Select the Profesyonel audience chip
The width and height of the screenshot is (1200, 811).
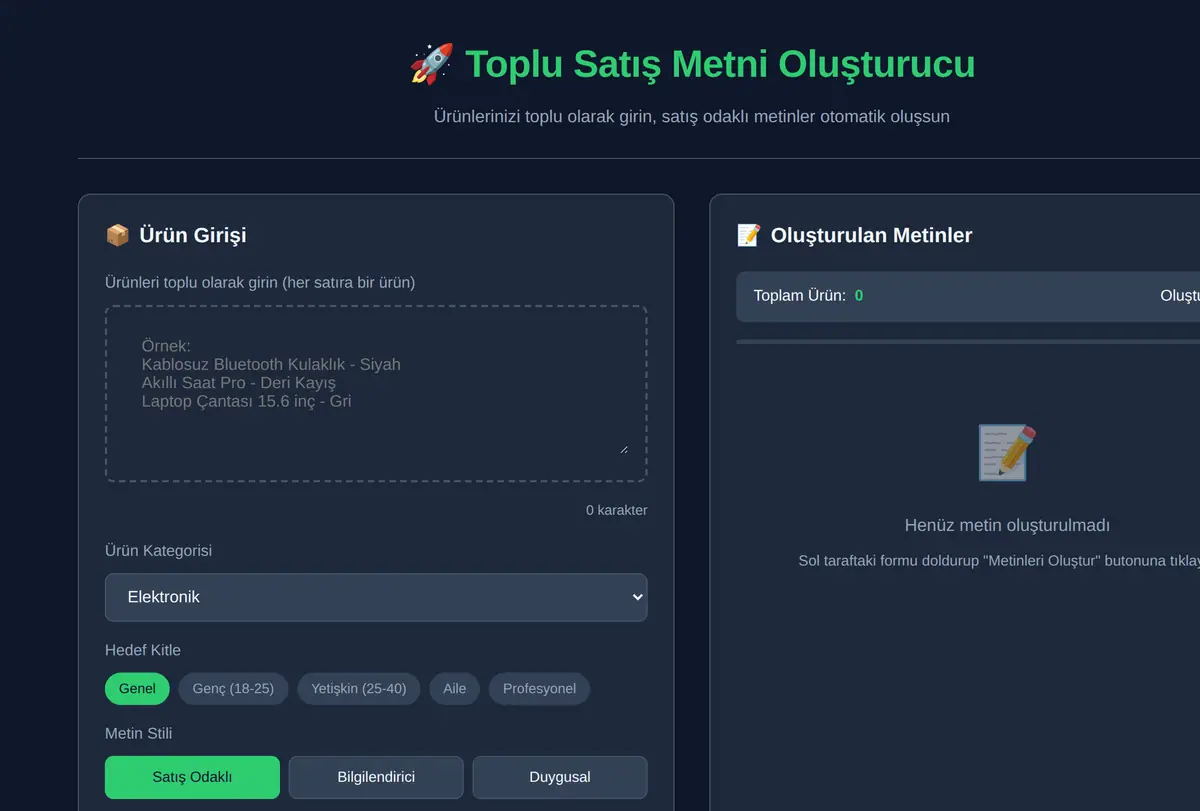click(x=539, y=689)
